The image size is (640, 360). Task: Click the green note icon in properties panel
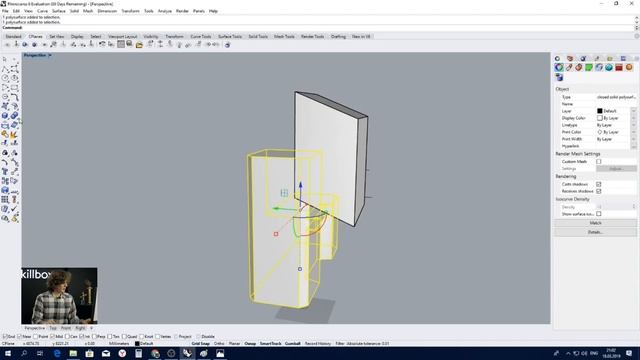tap(589, 67)
